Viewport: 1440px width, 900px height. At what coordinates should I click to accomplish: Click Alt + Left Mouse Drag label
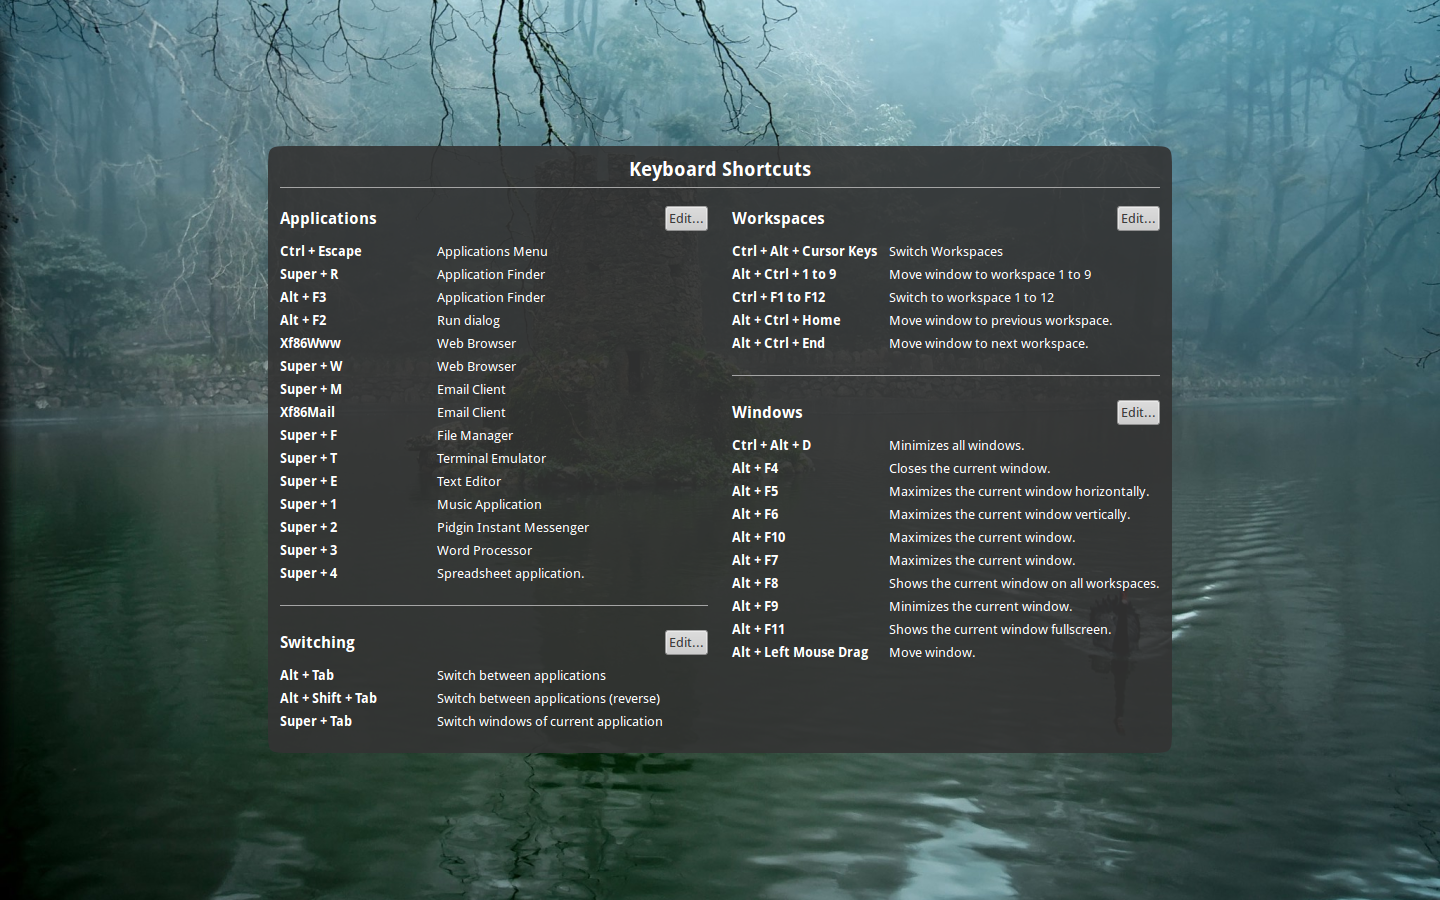(x=799, y=652)
